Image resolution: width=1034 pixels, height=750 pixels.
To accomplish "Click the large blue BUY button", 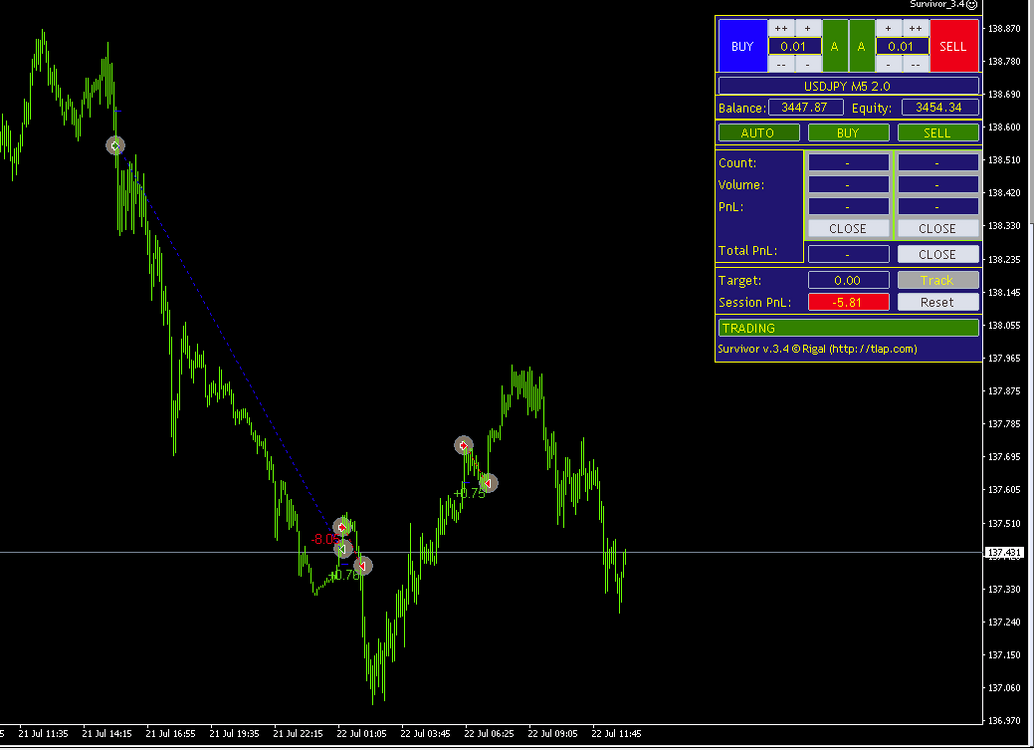I will [x=743, y=46].
